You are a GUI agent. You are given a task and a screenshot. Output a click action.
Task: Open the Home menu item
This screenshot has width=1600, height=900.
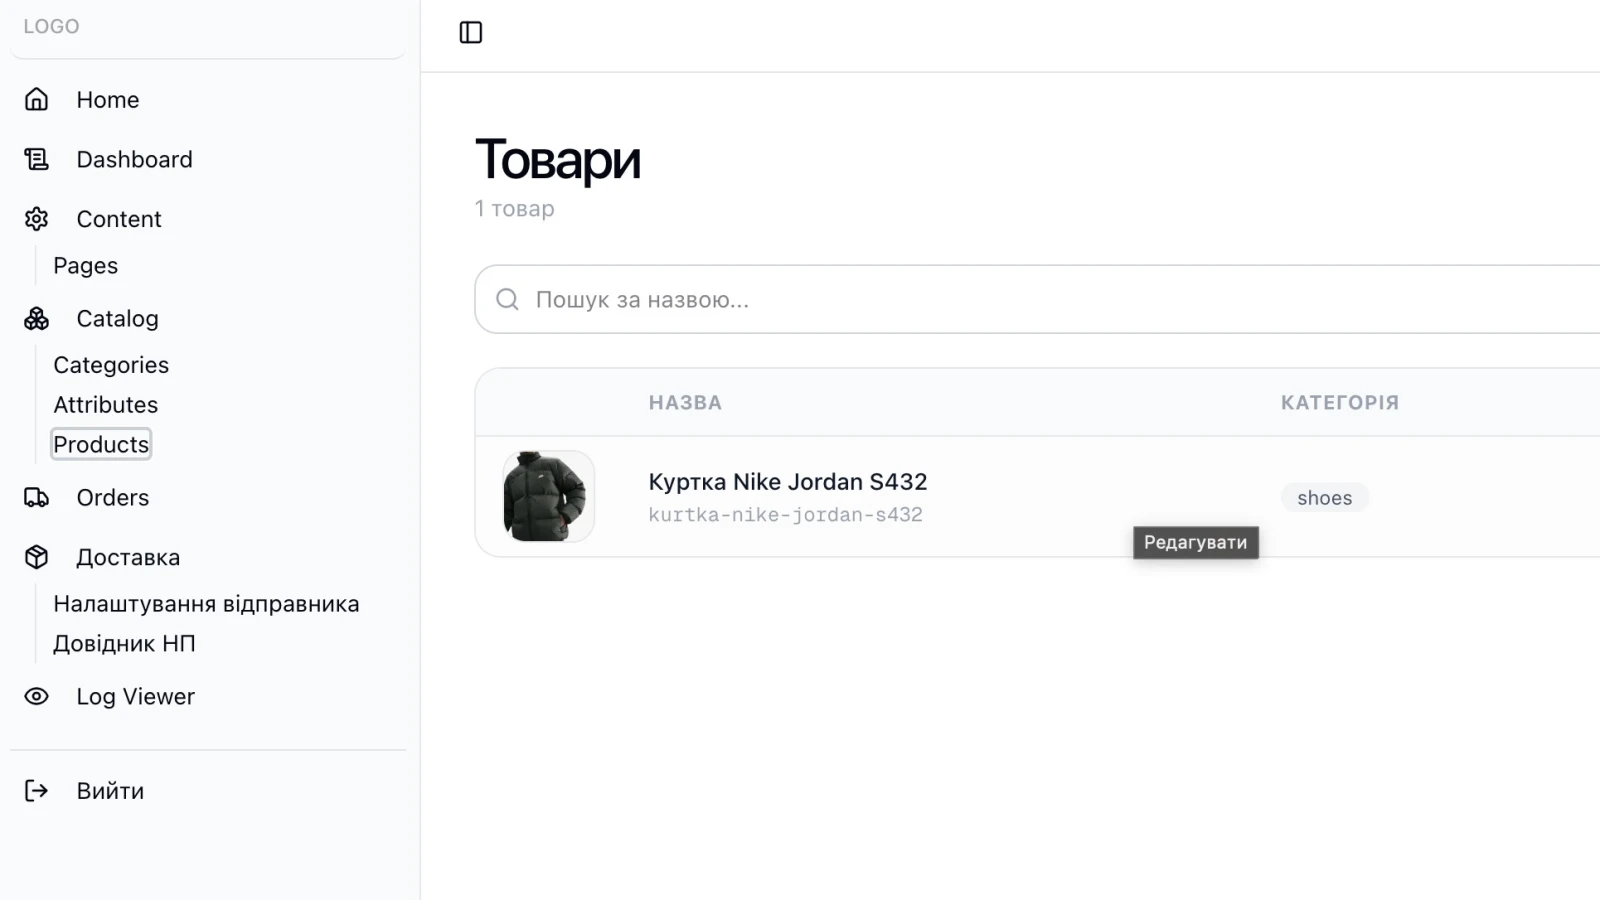108,100
